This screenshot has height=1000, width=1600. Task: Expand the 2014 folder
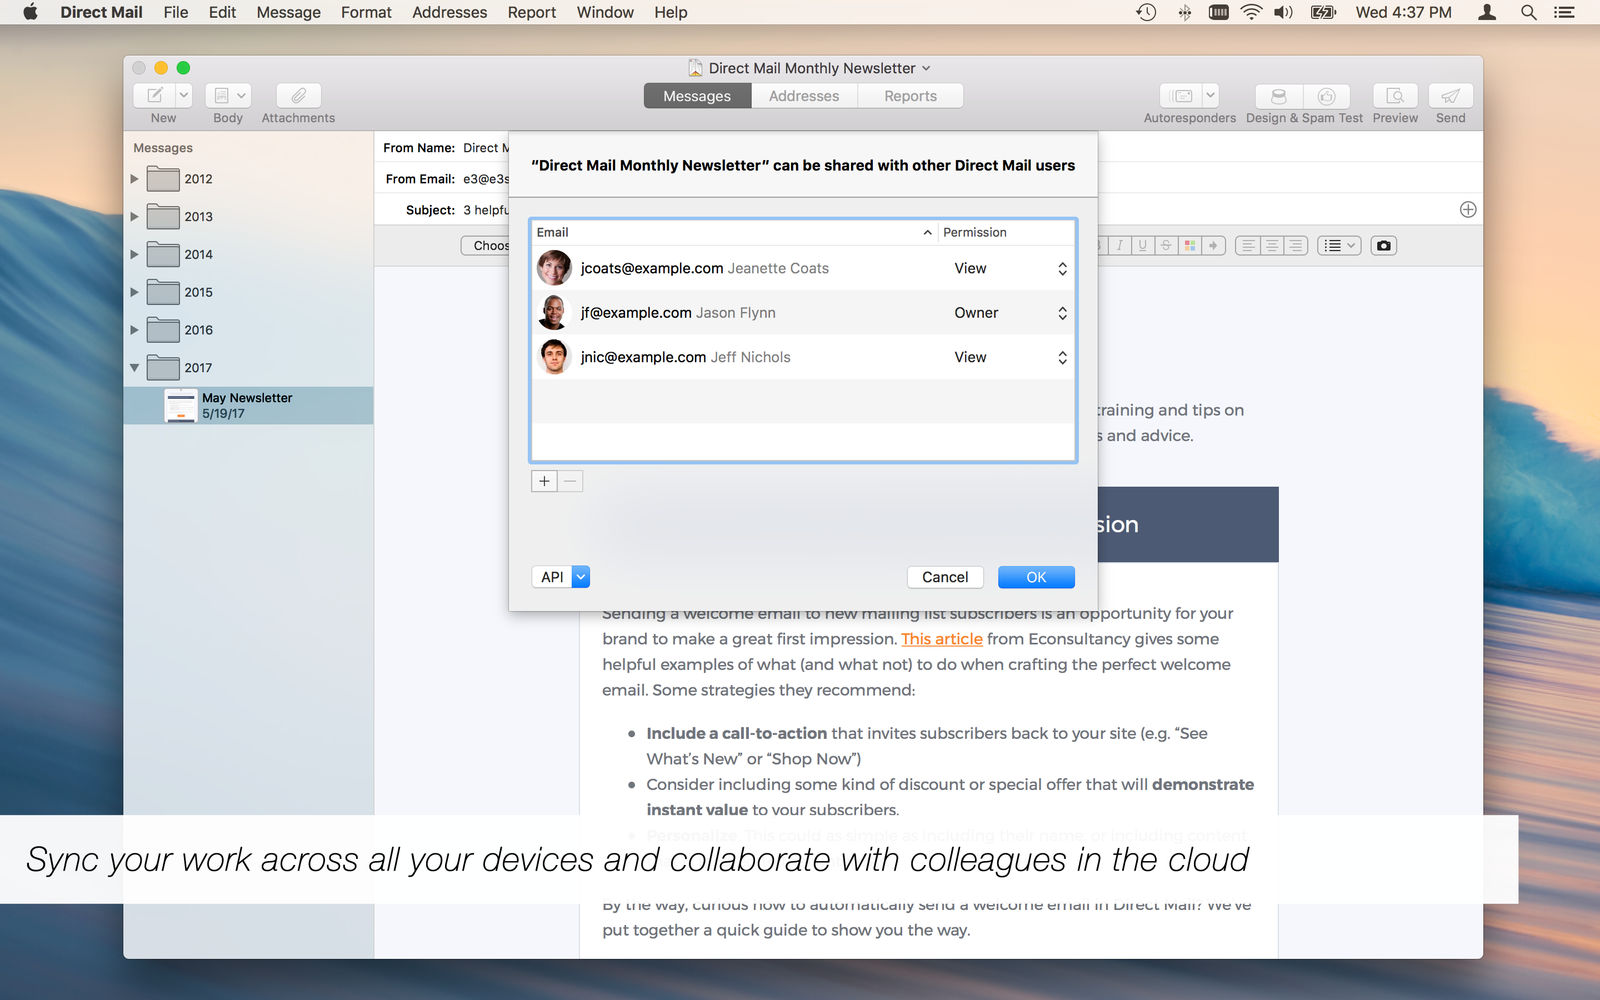coord(135,254)
